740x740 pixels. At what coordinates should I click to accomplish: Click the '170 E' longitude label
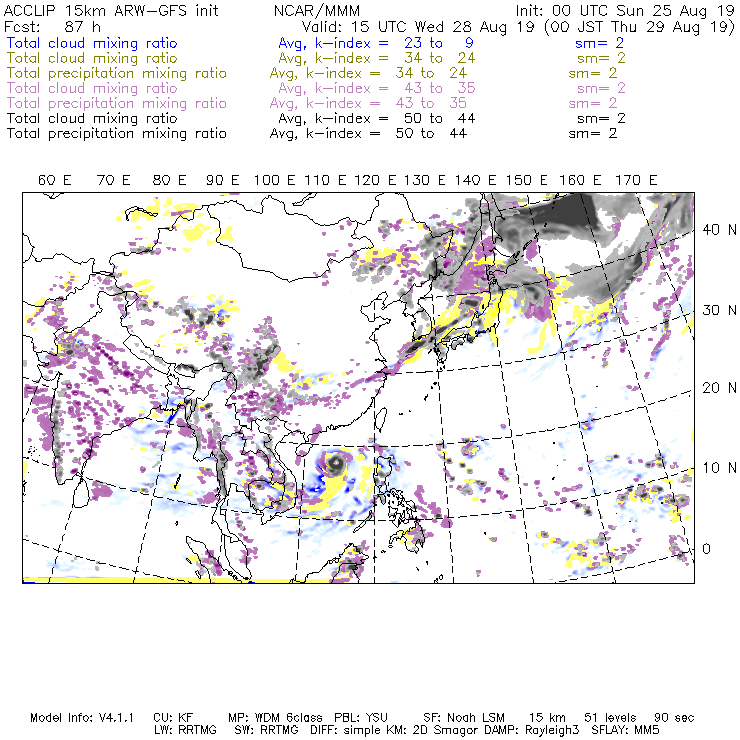pyautogui.click(x=636, y=180)
